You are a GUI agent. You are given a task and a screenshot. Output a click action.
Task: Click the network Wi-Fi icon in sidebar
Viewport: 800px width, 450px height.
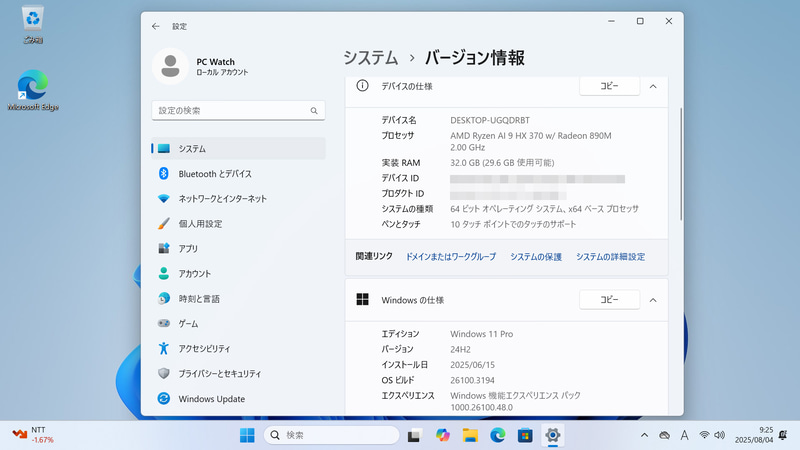pyautogui.click(x=163, y=198)
